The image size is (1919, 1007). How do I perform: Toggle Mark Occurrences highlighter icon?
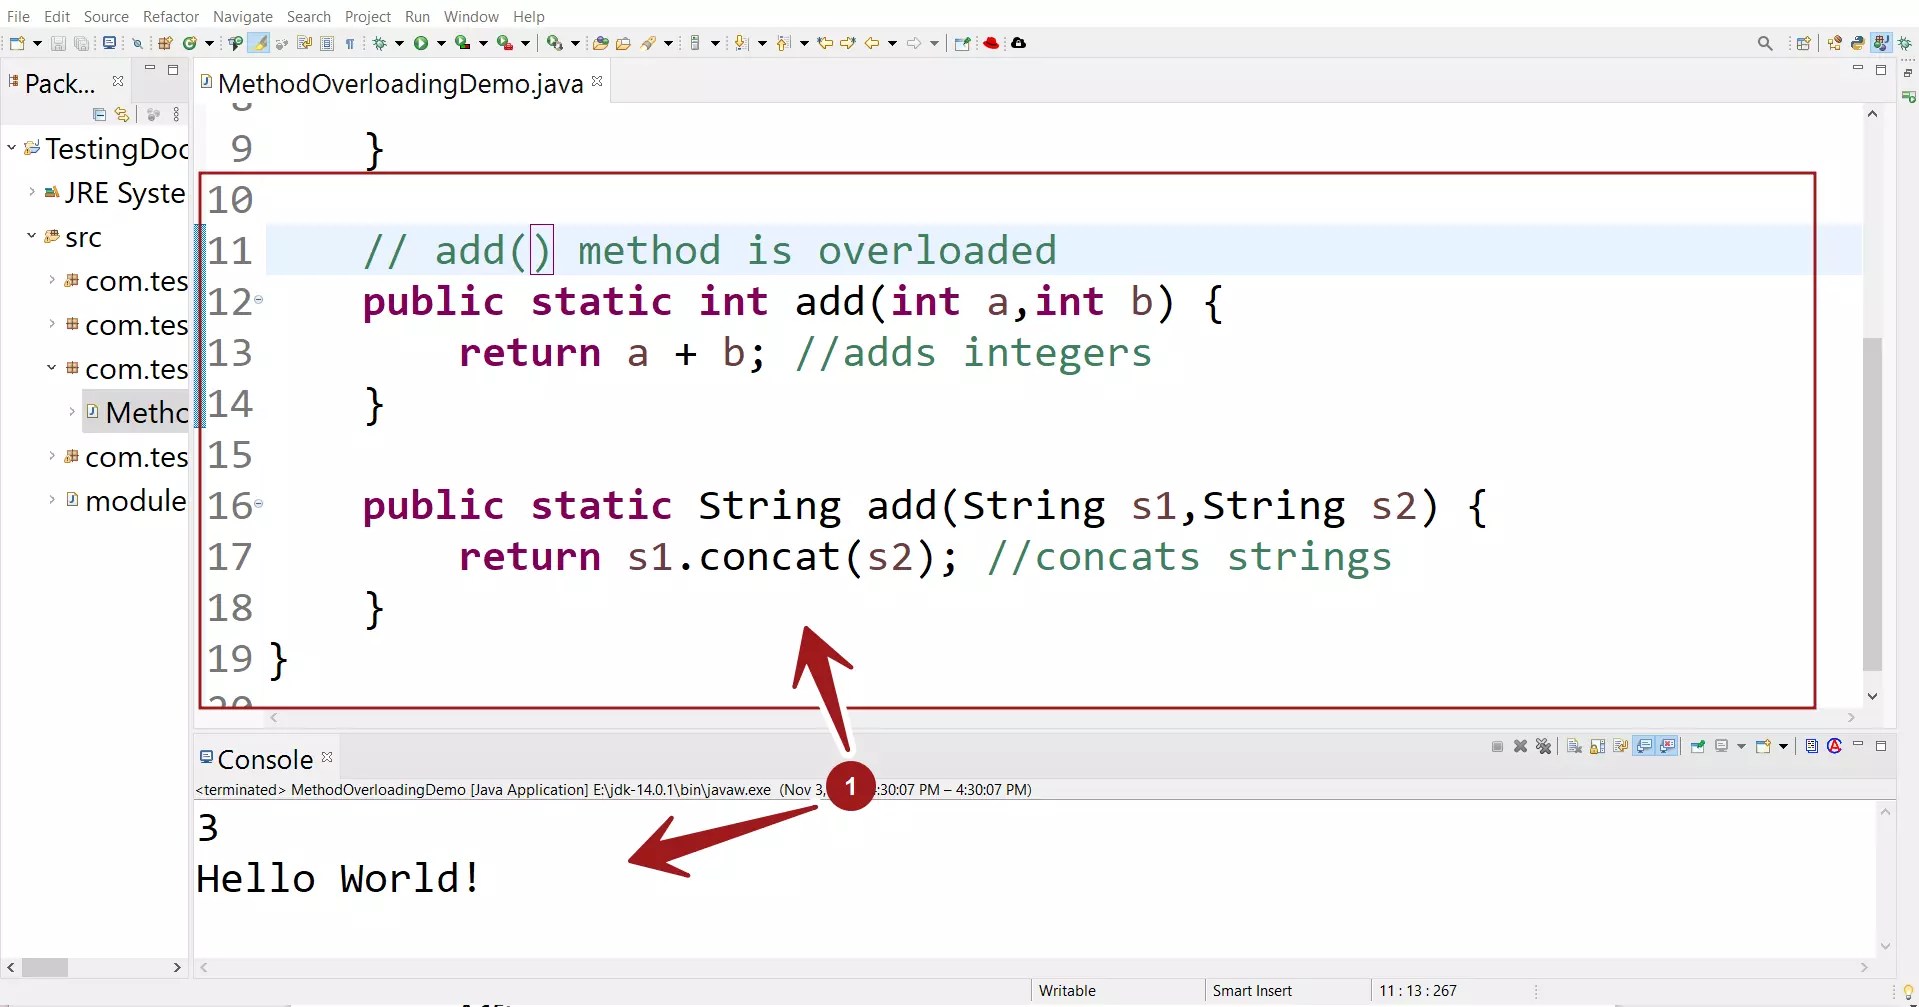[259, 43]
